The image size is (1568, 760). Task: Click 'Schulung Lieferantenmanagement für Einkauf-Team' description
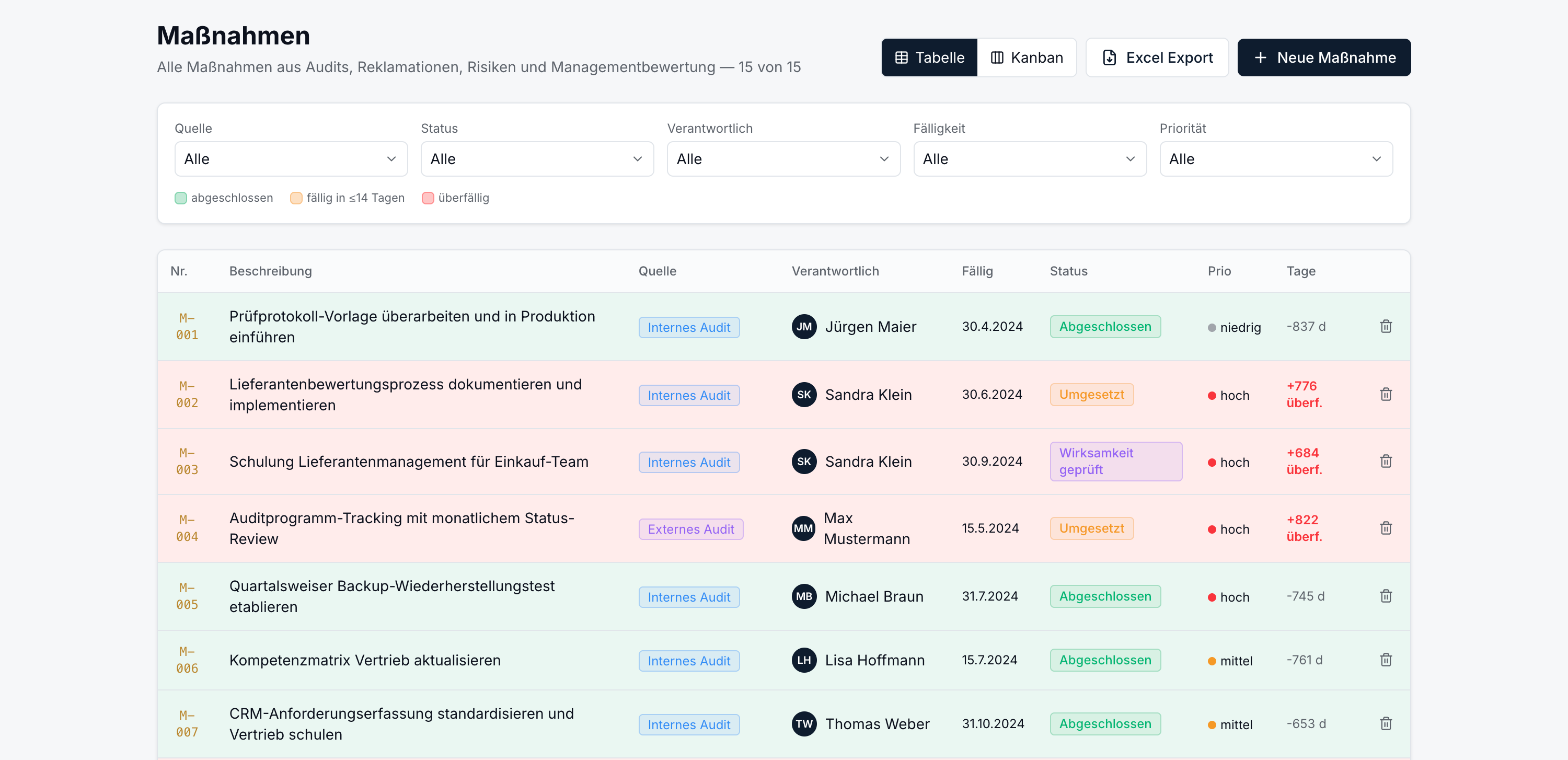click(409, 462)
